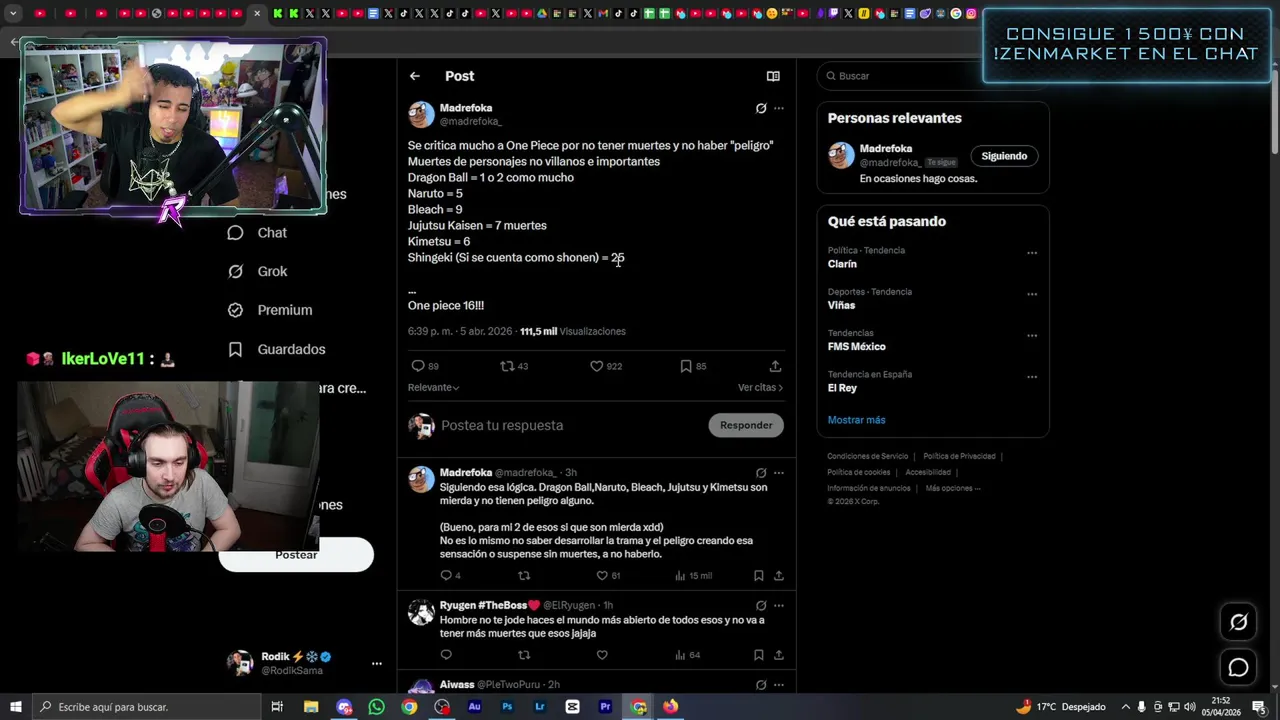1280x720 pixels.
Task: Open Rodik account options menu
Action: coord(377,663)
